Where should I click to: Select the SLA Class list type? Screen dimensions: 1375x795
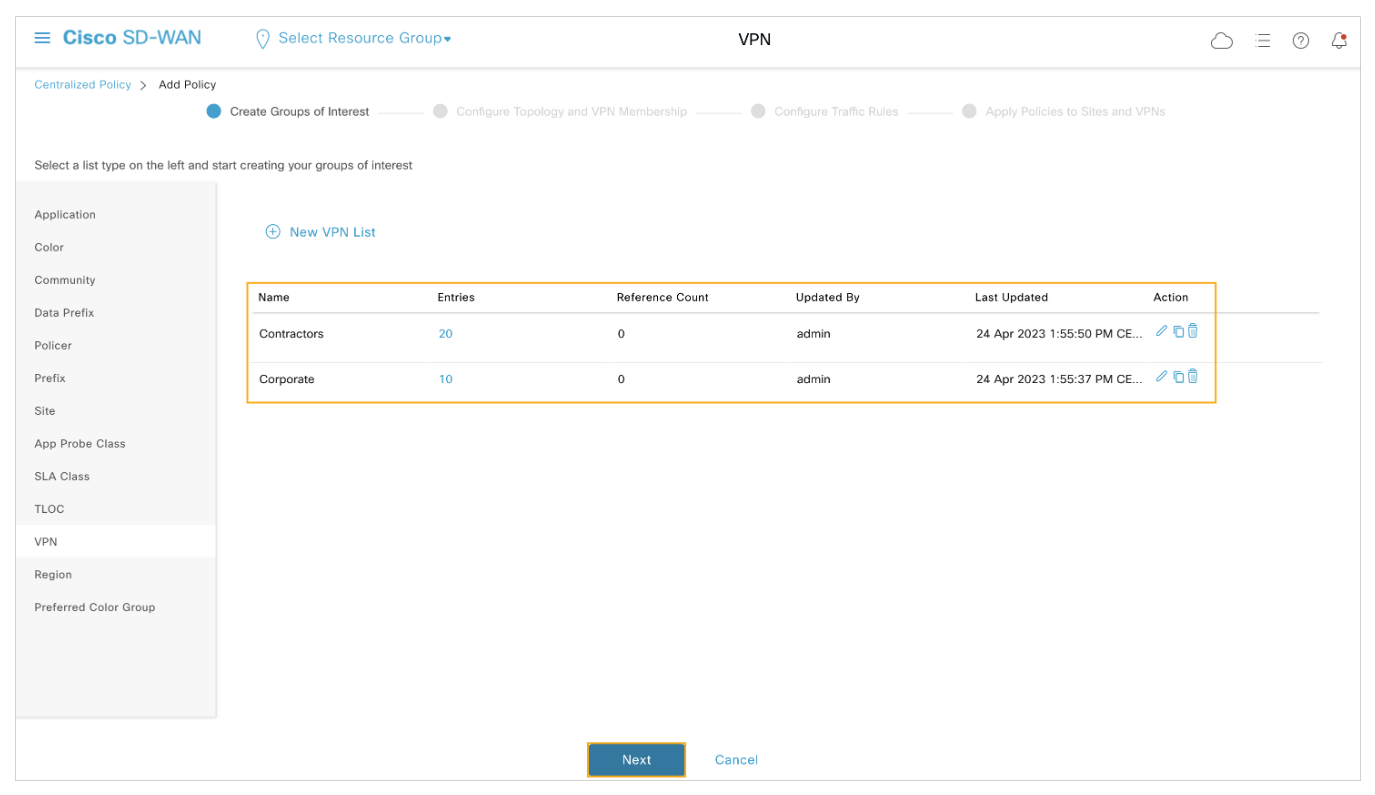[62, 476]
